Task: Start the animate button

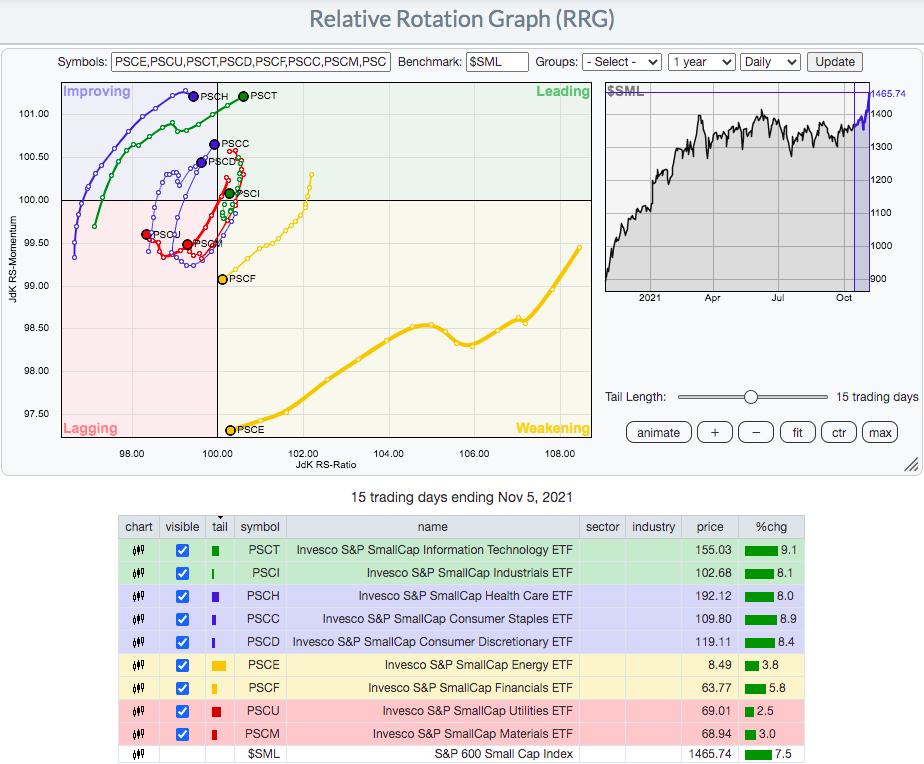Action: (x=658, y=432)
